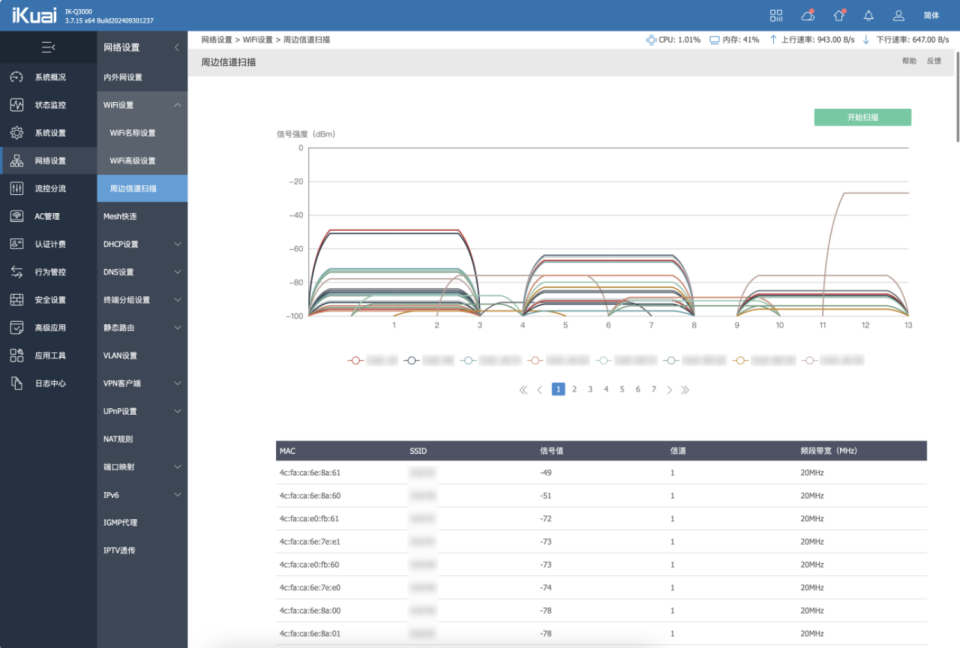Toggle the second dark-blue legend series

(x=411, y=359)
